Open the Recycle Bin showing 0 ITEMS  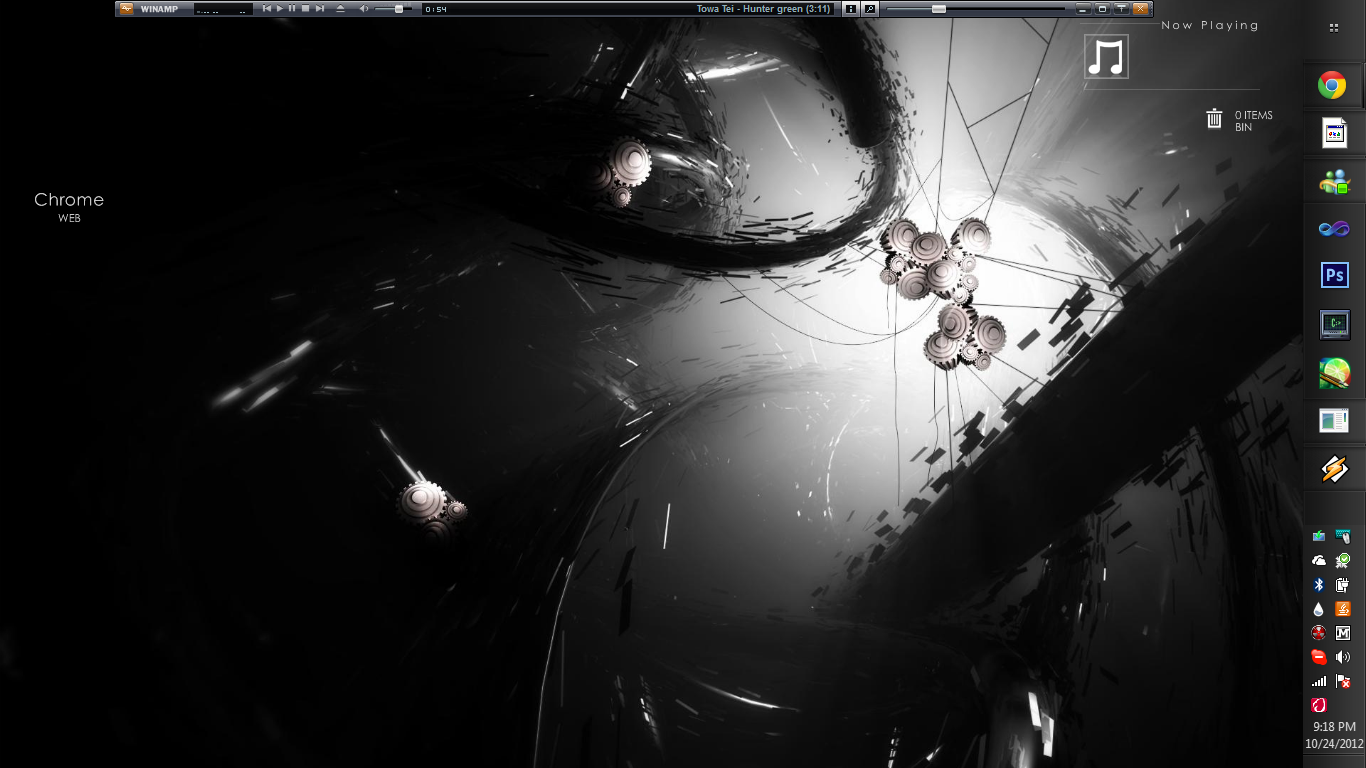click(1213, 119)
